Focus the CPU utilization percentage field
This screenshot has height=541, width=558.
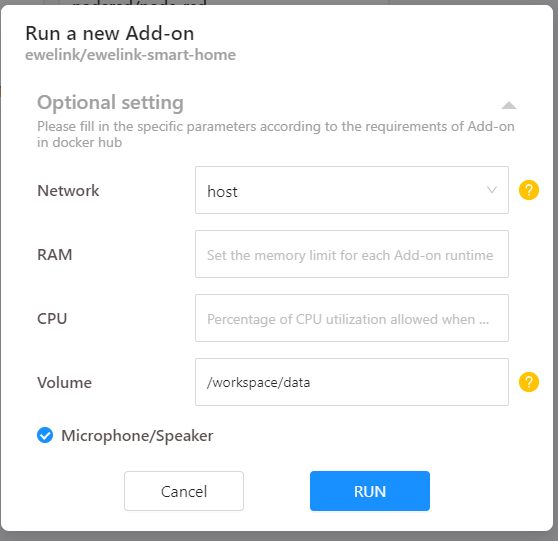(x=352, y=318)
